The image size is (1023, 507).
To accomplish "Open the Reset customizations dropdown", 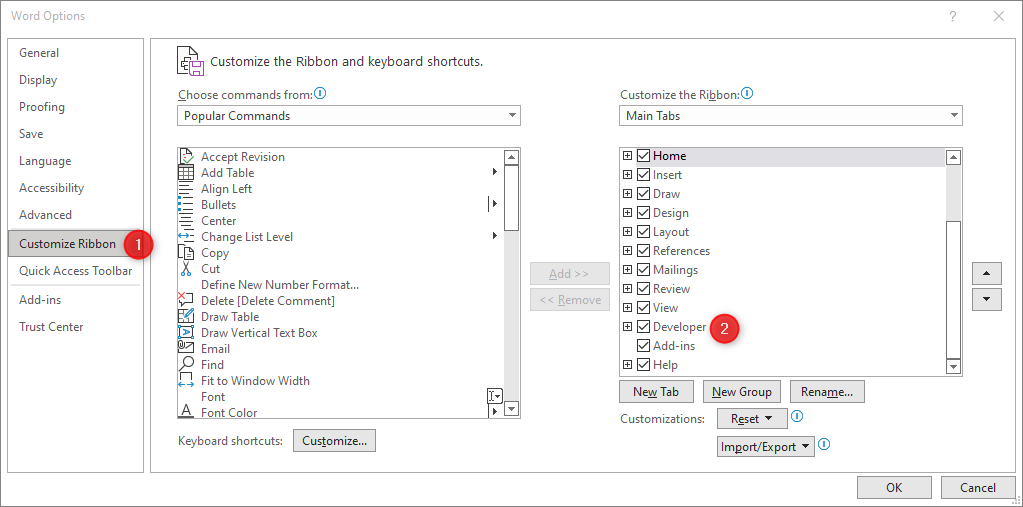I will click(752, 419).
